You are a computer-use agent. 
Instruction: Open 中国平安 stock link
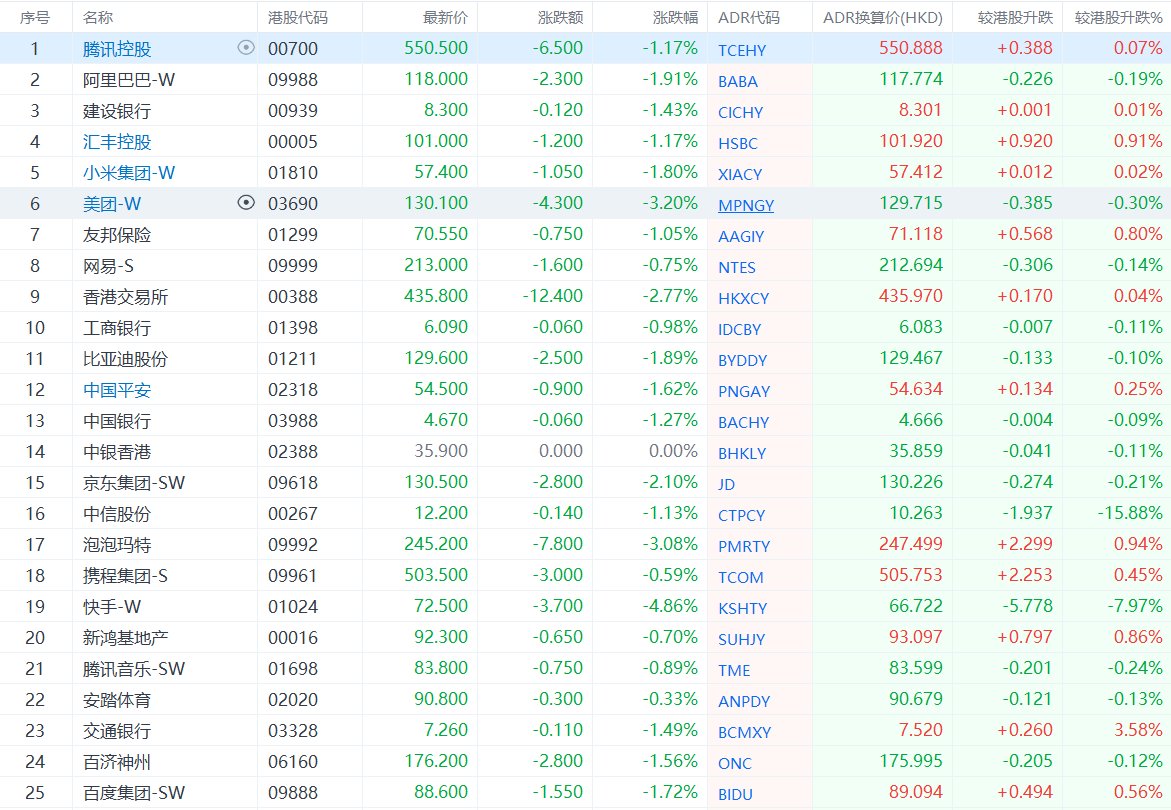(x=117, y=390)
